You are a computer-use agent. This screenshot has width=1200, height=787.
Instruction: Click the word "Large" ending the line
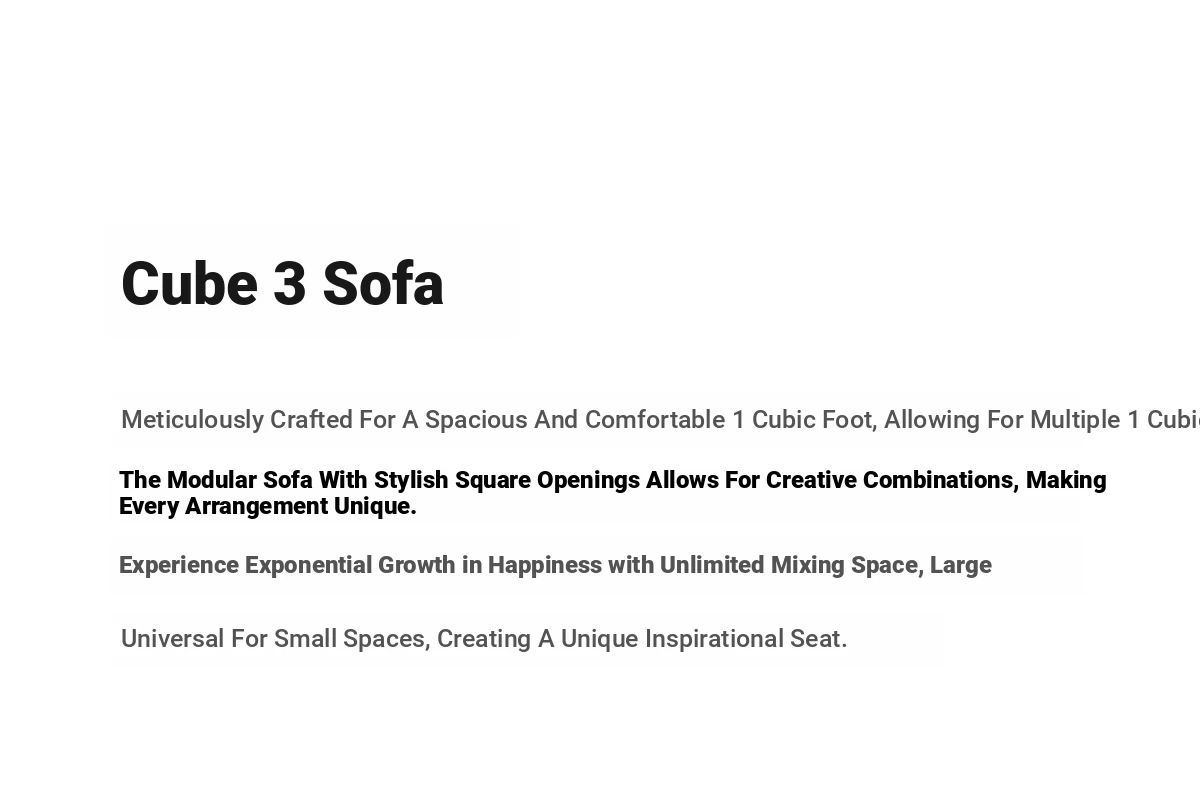click(x=961, y=565)
